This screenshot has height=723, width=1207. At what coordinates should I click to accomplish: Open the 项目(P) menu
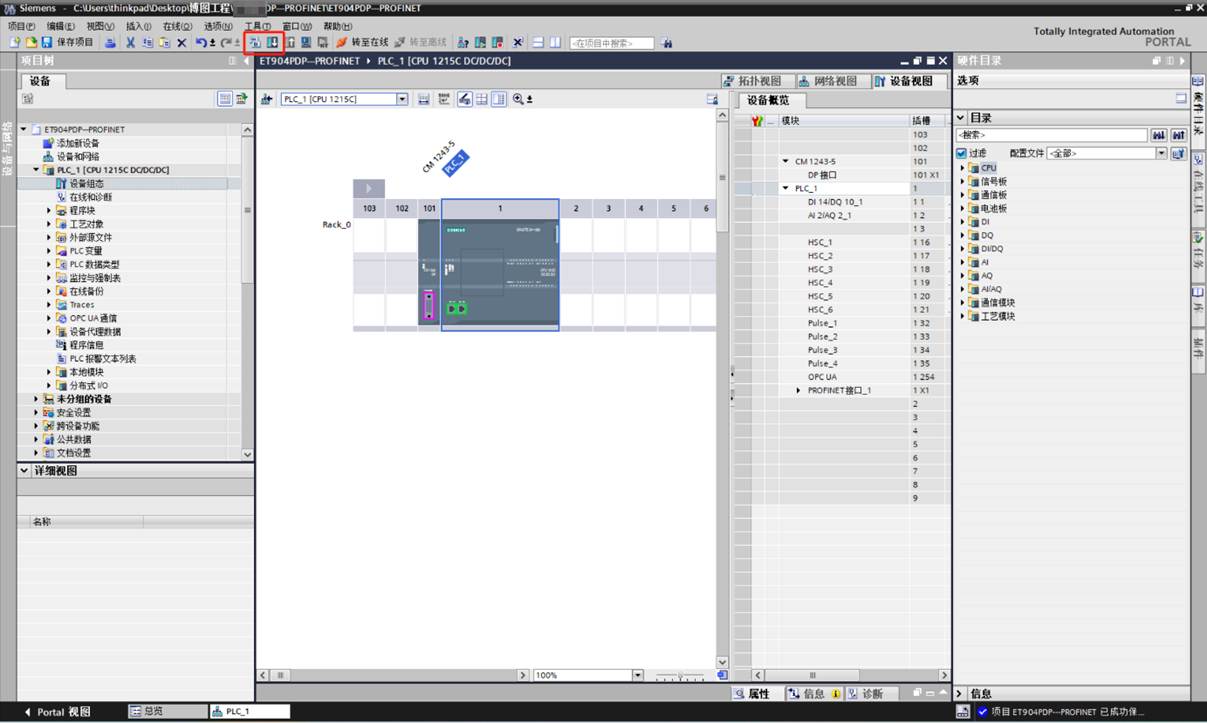point(21,26)
